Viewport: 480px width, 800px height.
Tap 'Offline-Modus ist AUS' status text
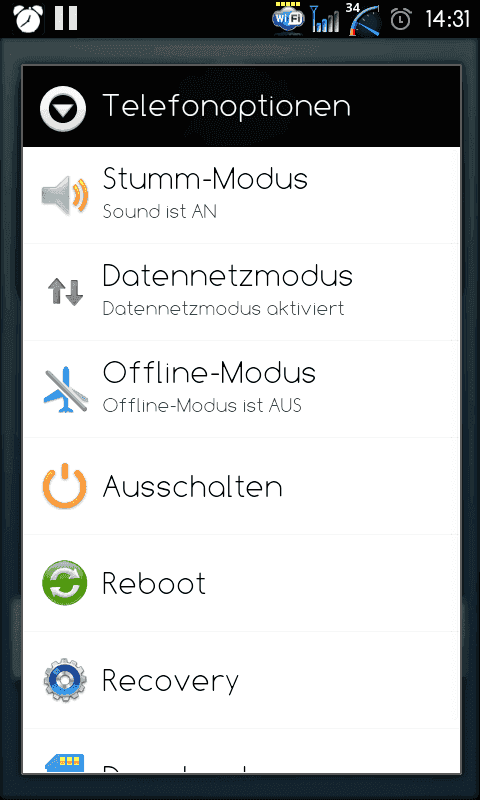(x=202, y=406)
